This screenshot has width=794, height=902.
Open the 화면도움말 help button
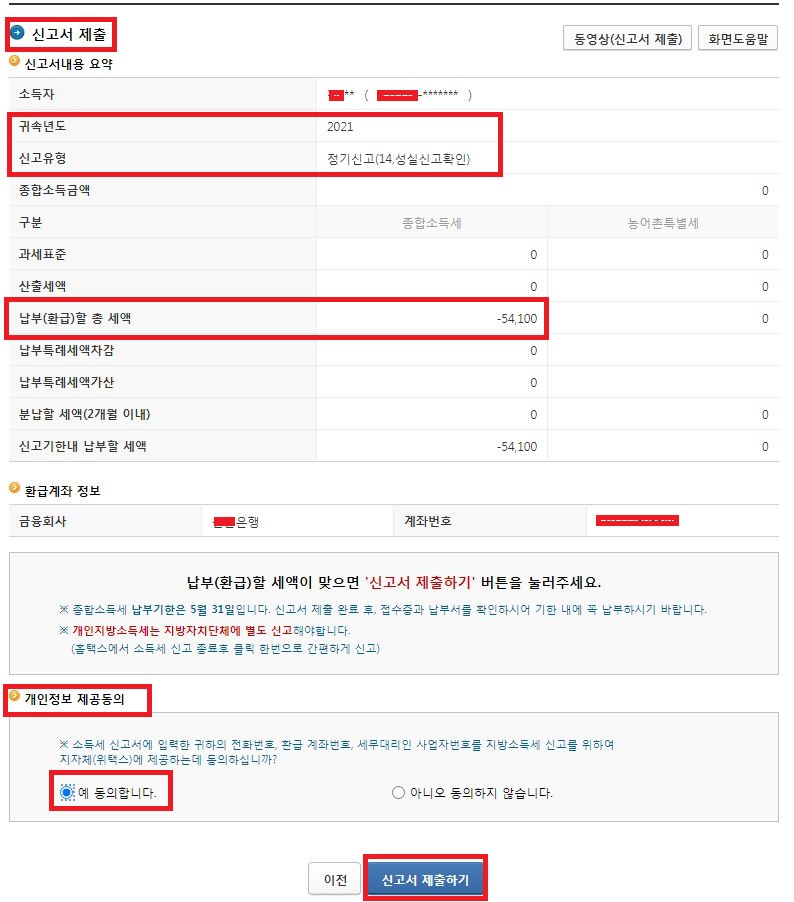pos(738,39)
